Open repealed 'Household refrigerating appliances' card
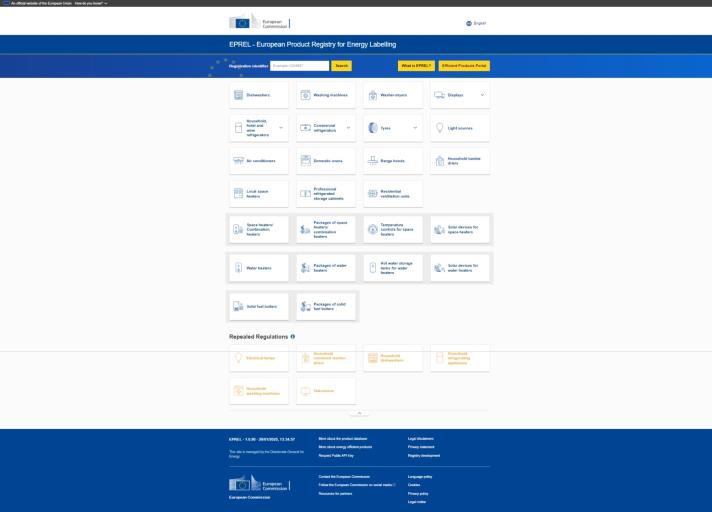This screenshot has height=512, width=712. point(460,358)
